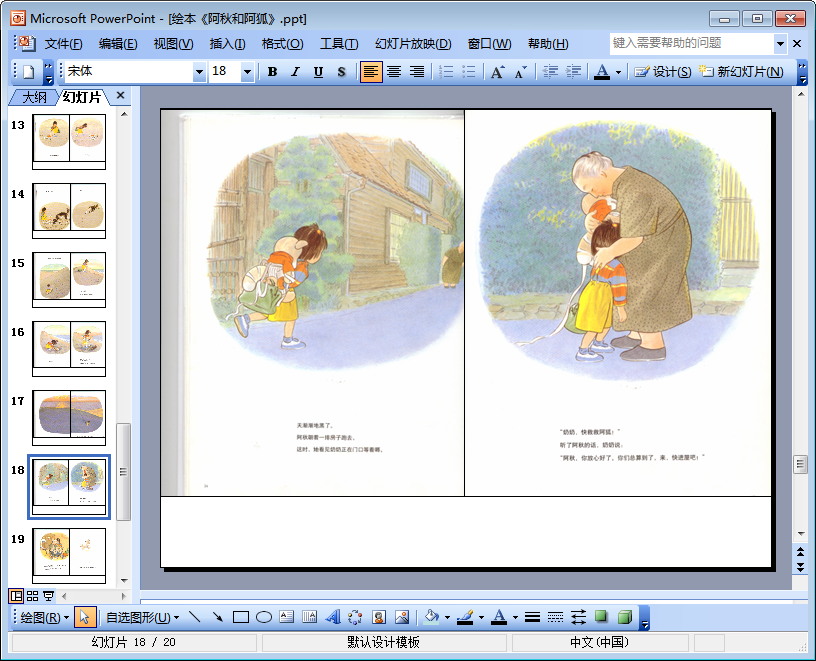Click Increase Font Size icon
This screenshot has height=661, width=816.
click(x=498, y=72)
